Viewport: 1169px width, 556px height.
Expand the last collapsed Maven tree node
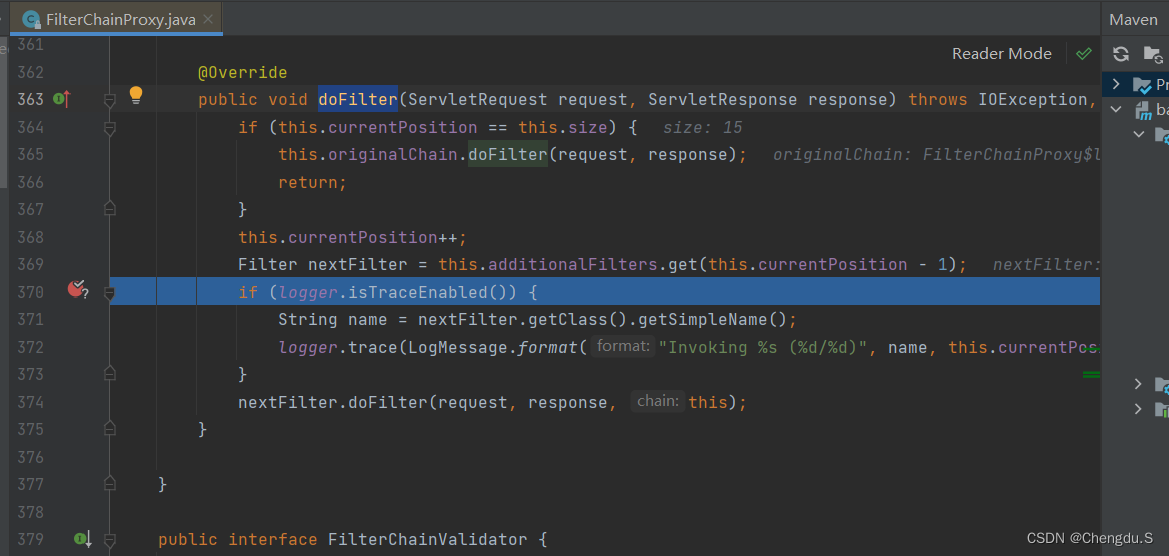1138,408
